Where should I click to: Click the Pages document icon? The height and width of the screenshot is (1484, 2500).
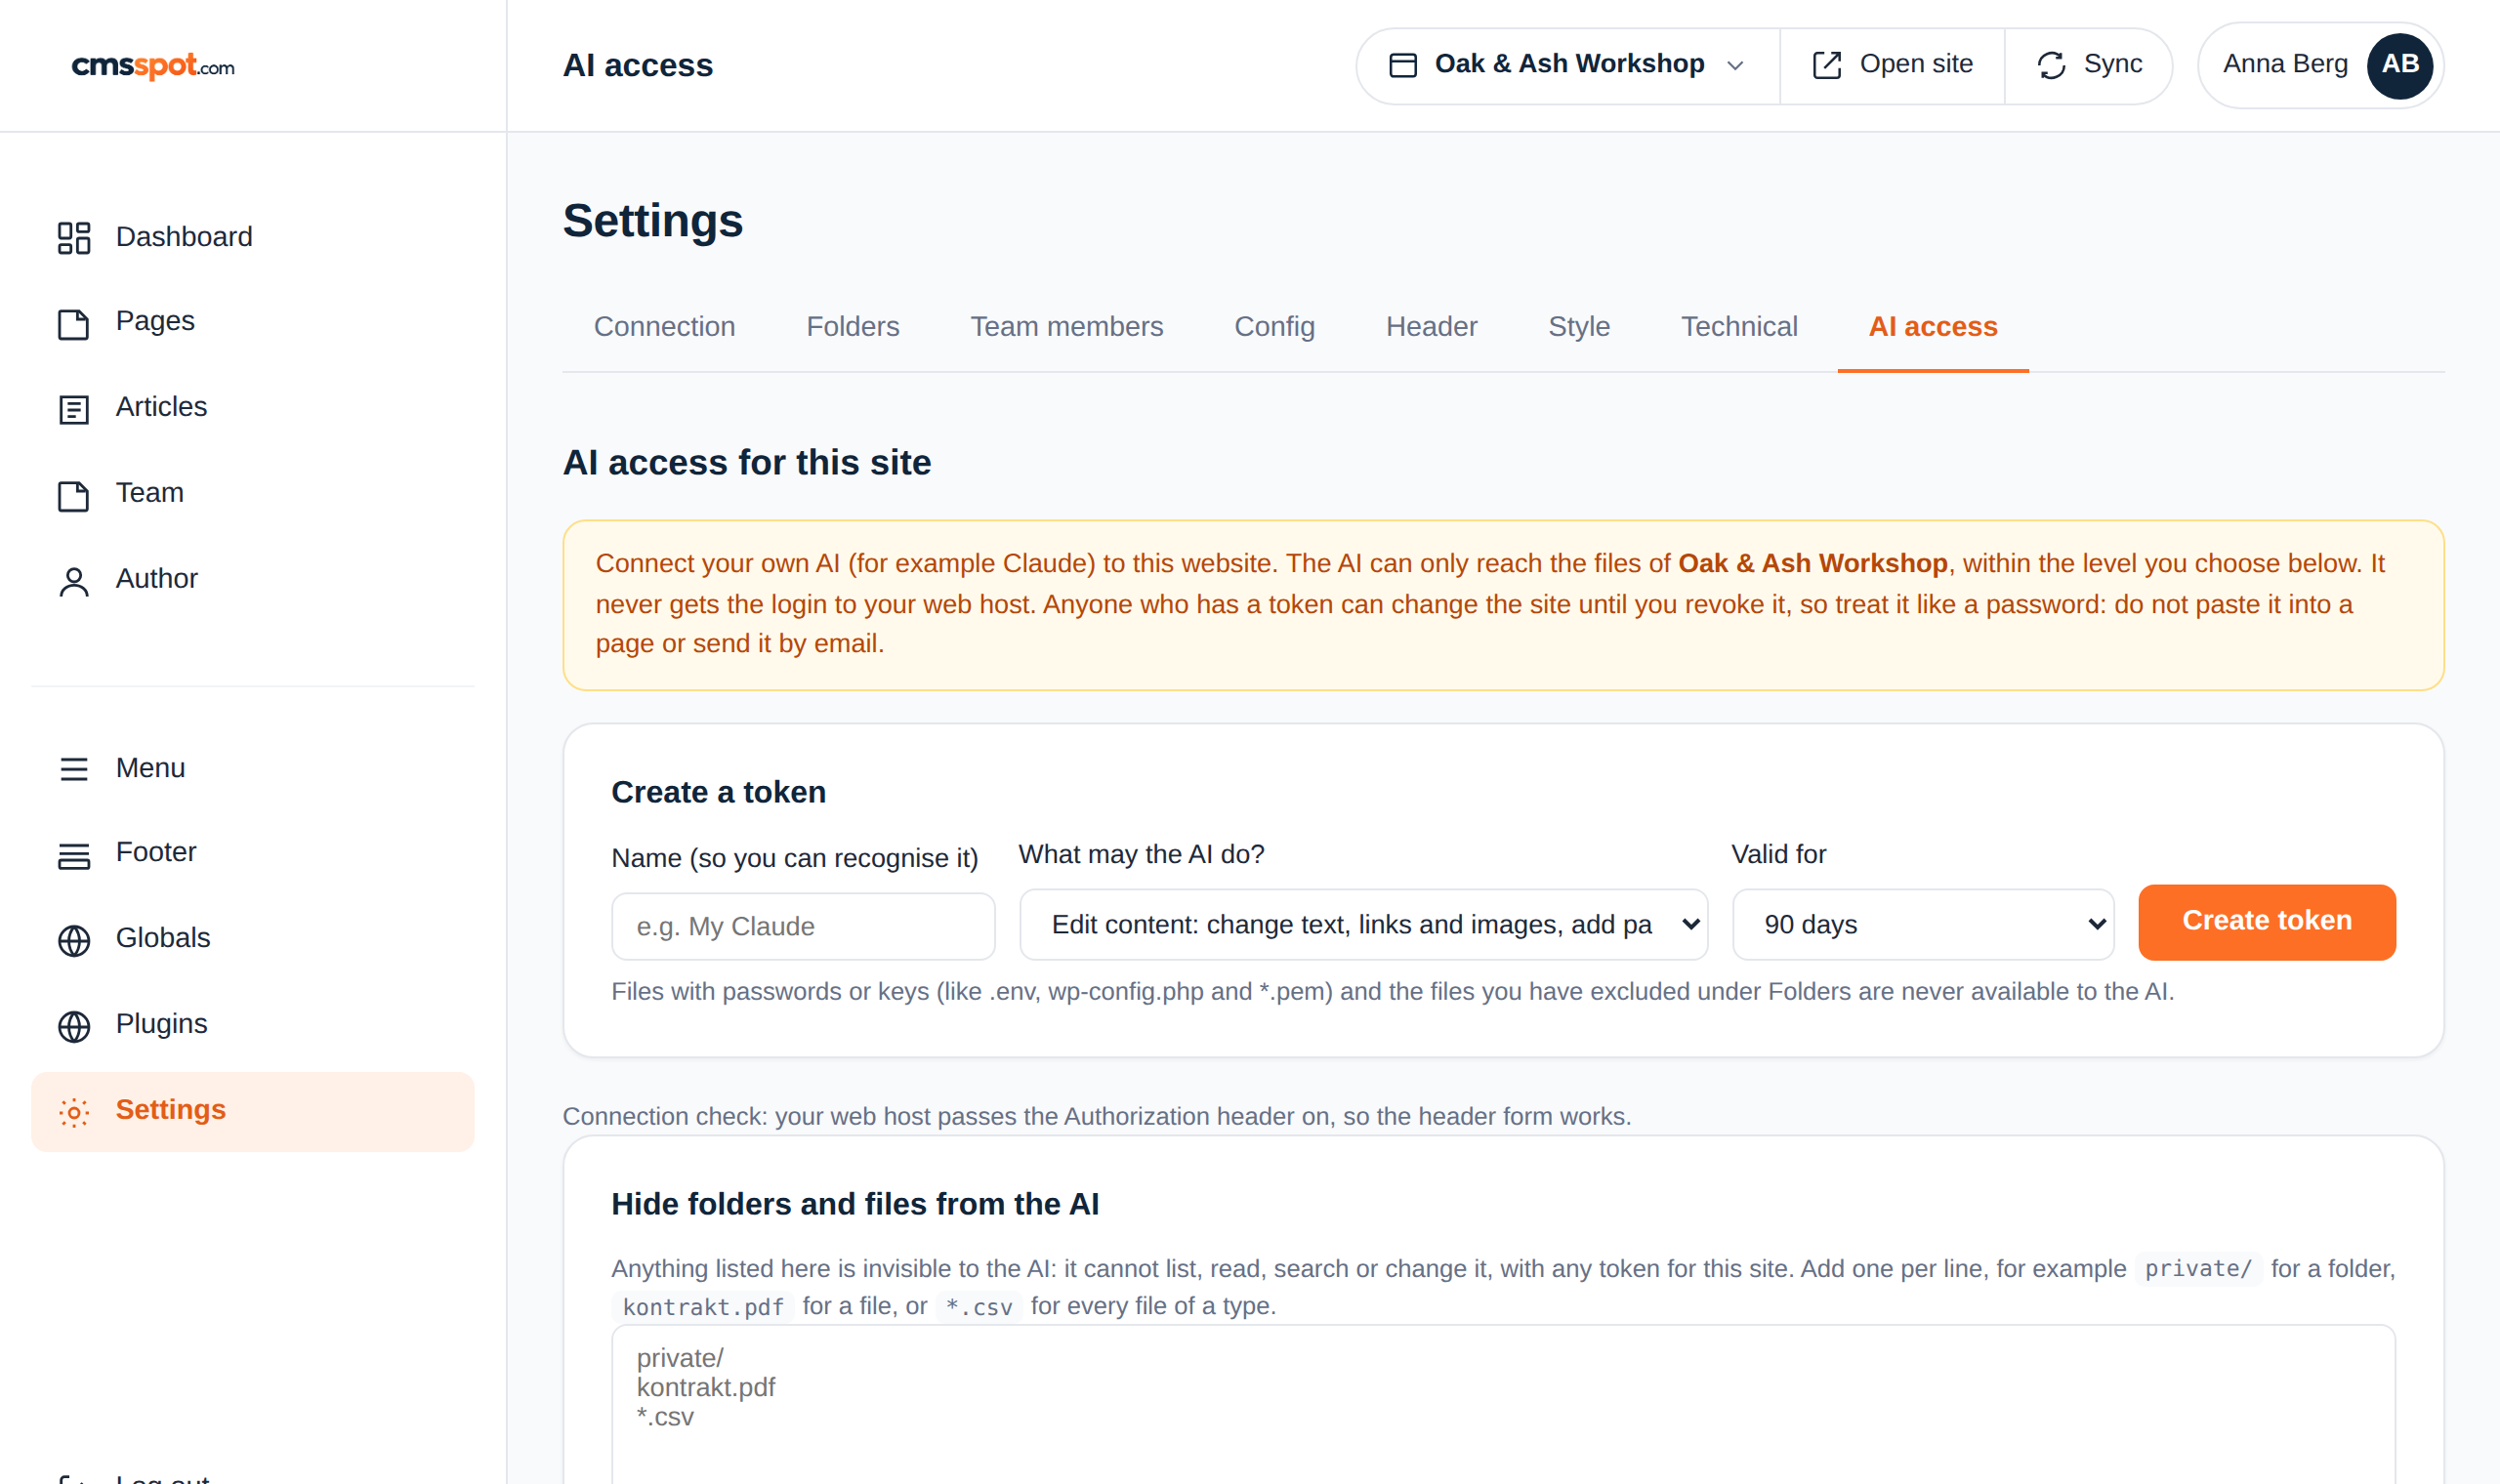(x=74, y=324)
